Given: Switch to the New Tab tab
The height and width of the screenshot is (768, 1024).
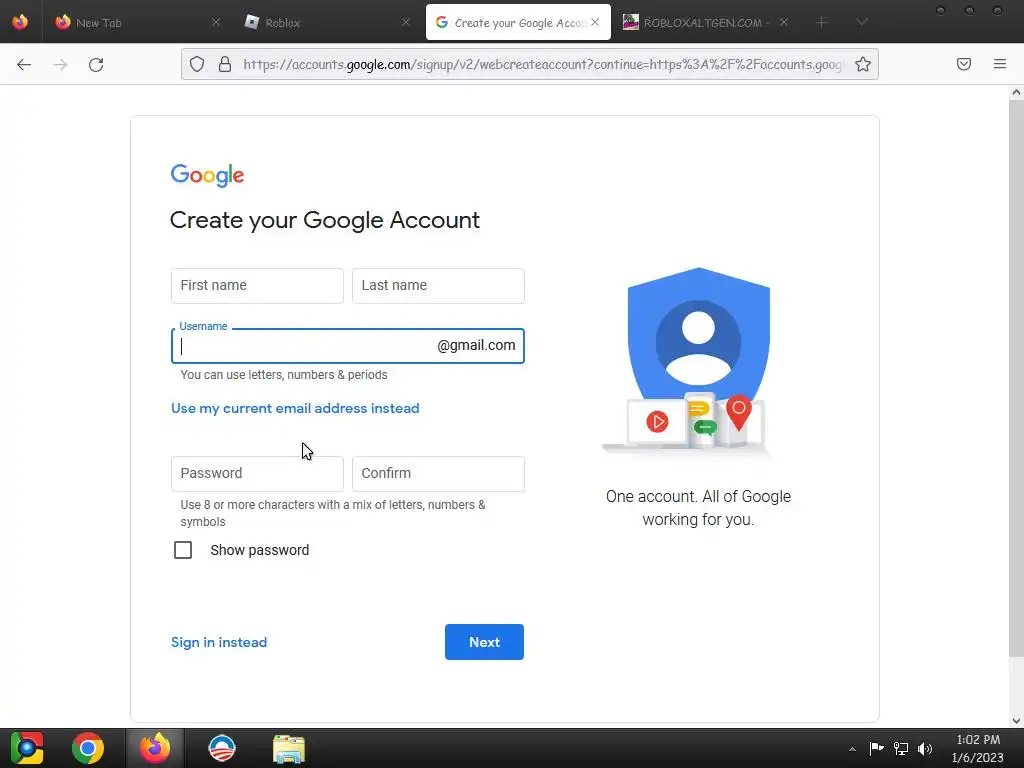Looking at the screenshot, I should click(138, 23).
